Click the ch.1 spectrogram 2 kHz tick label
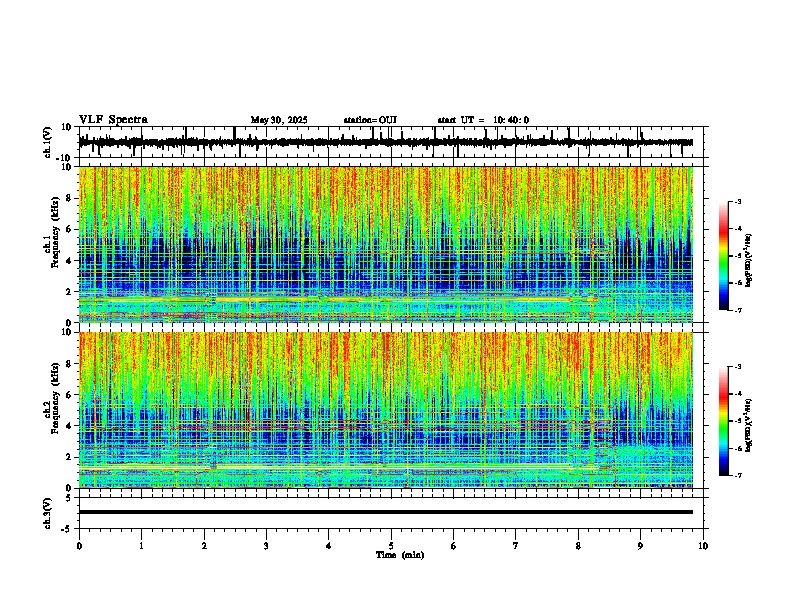The image size is (792, 612). (70, 291)
